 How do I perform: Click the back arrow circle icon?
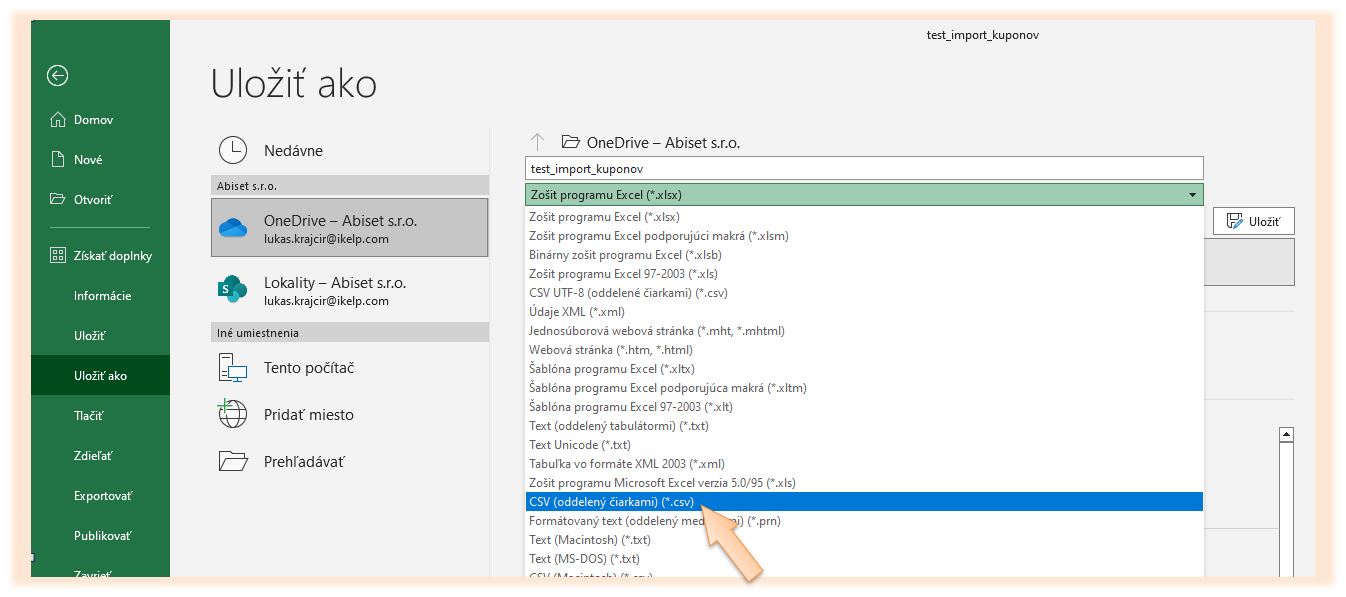pos(58,75)
